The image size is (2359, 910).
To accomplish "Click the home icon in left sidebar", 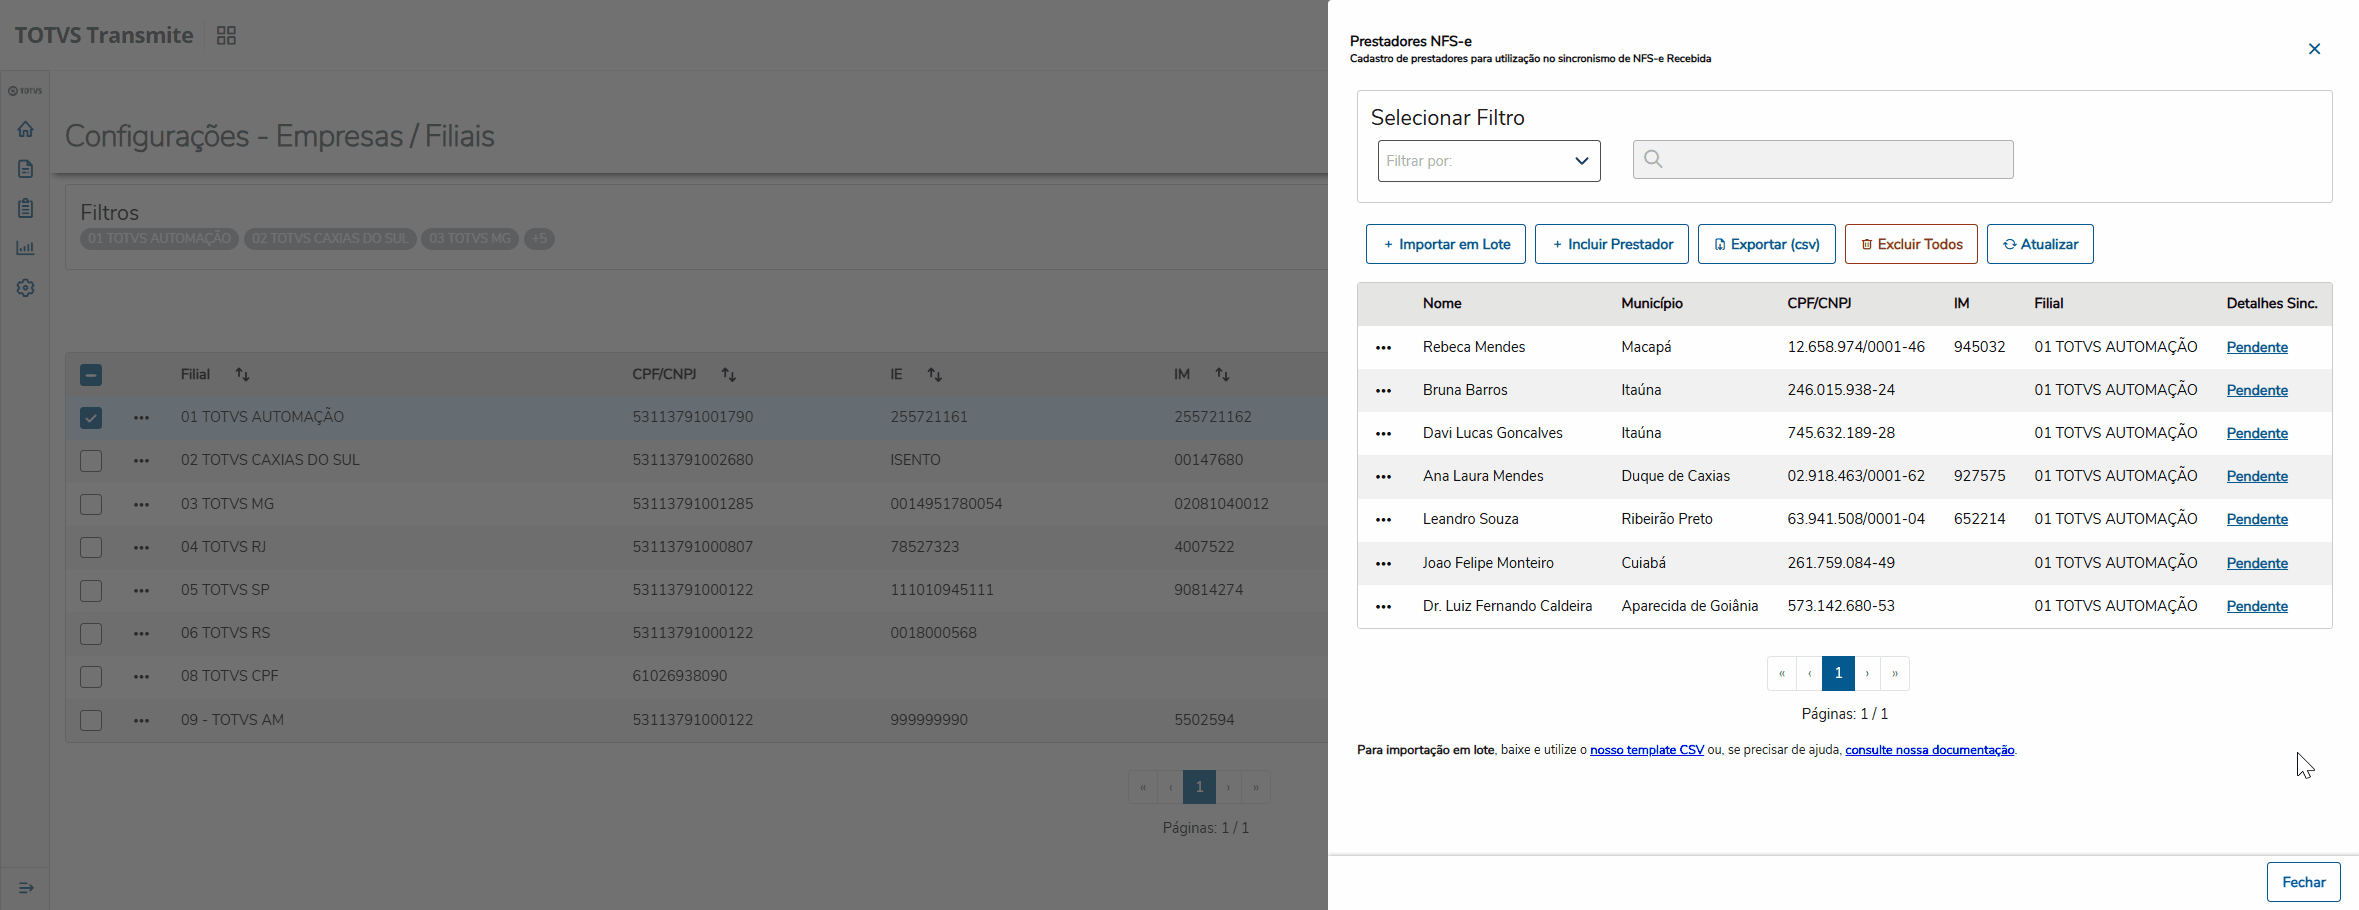I will (x=26, y=129).
